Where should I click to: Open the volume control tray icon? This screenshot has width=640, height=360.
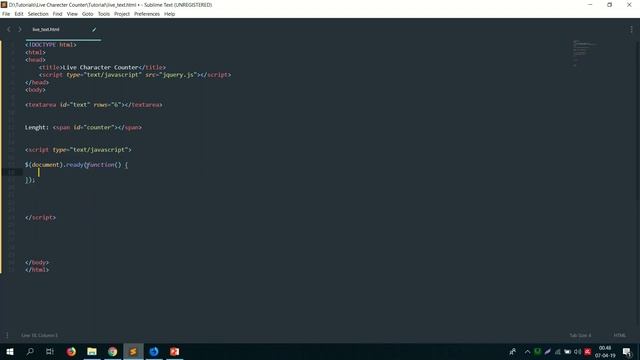(577, 351)
